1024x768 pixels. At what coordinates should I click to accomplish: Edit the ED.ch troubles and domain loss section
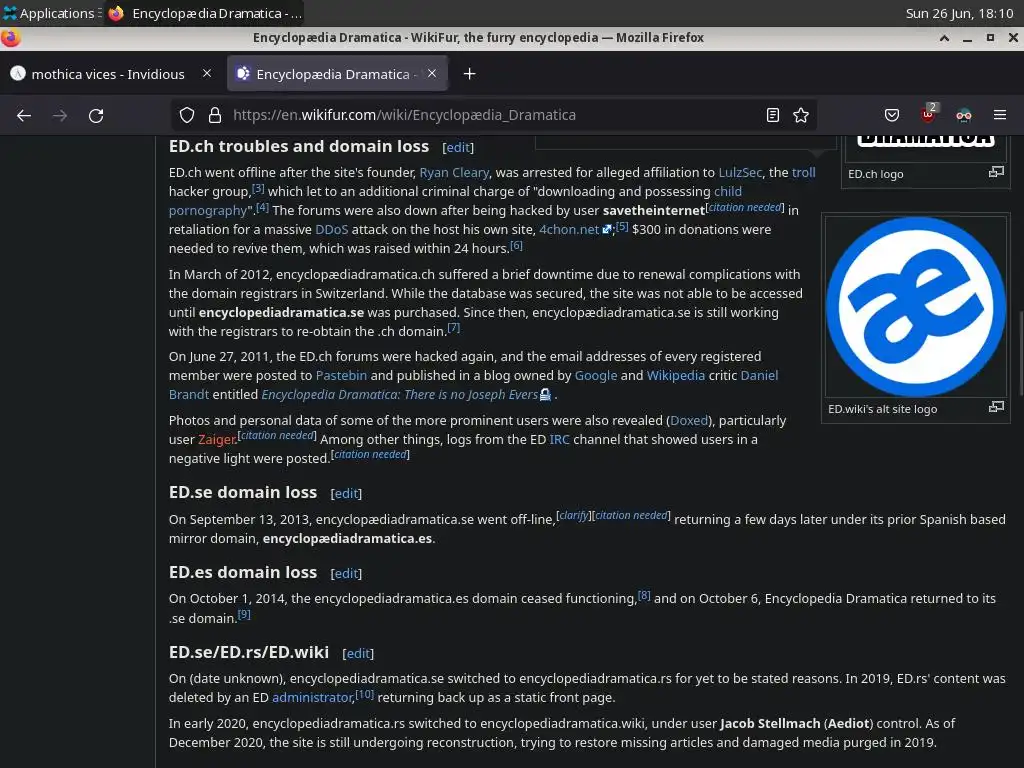coord(458,148)
